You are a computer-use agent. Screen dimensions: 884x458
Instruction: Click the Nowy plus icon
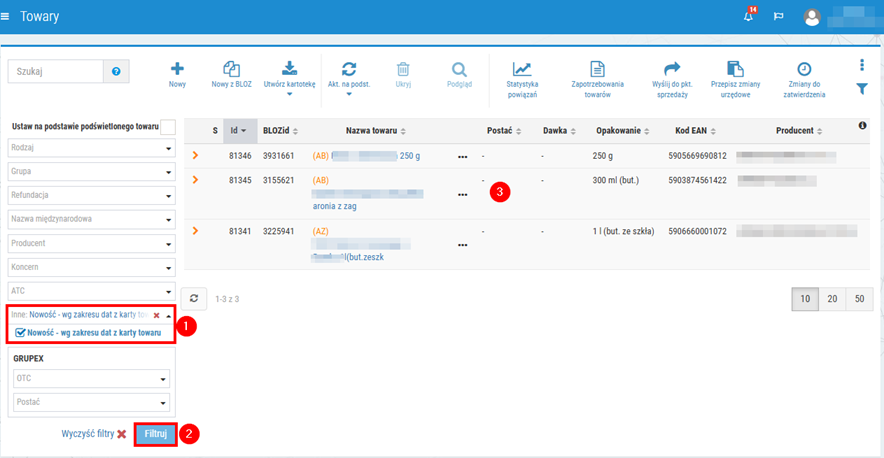click(x=177, y=69)
